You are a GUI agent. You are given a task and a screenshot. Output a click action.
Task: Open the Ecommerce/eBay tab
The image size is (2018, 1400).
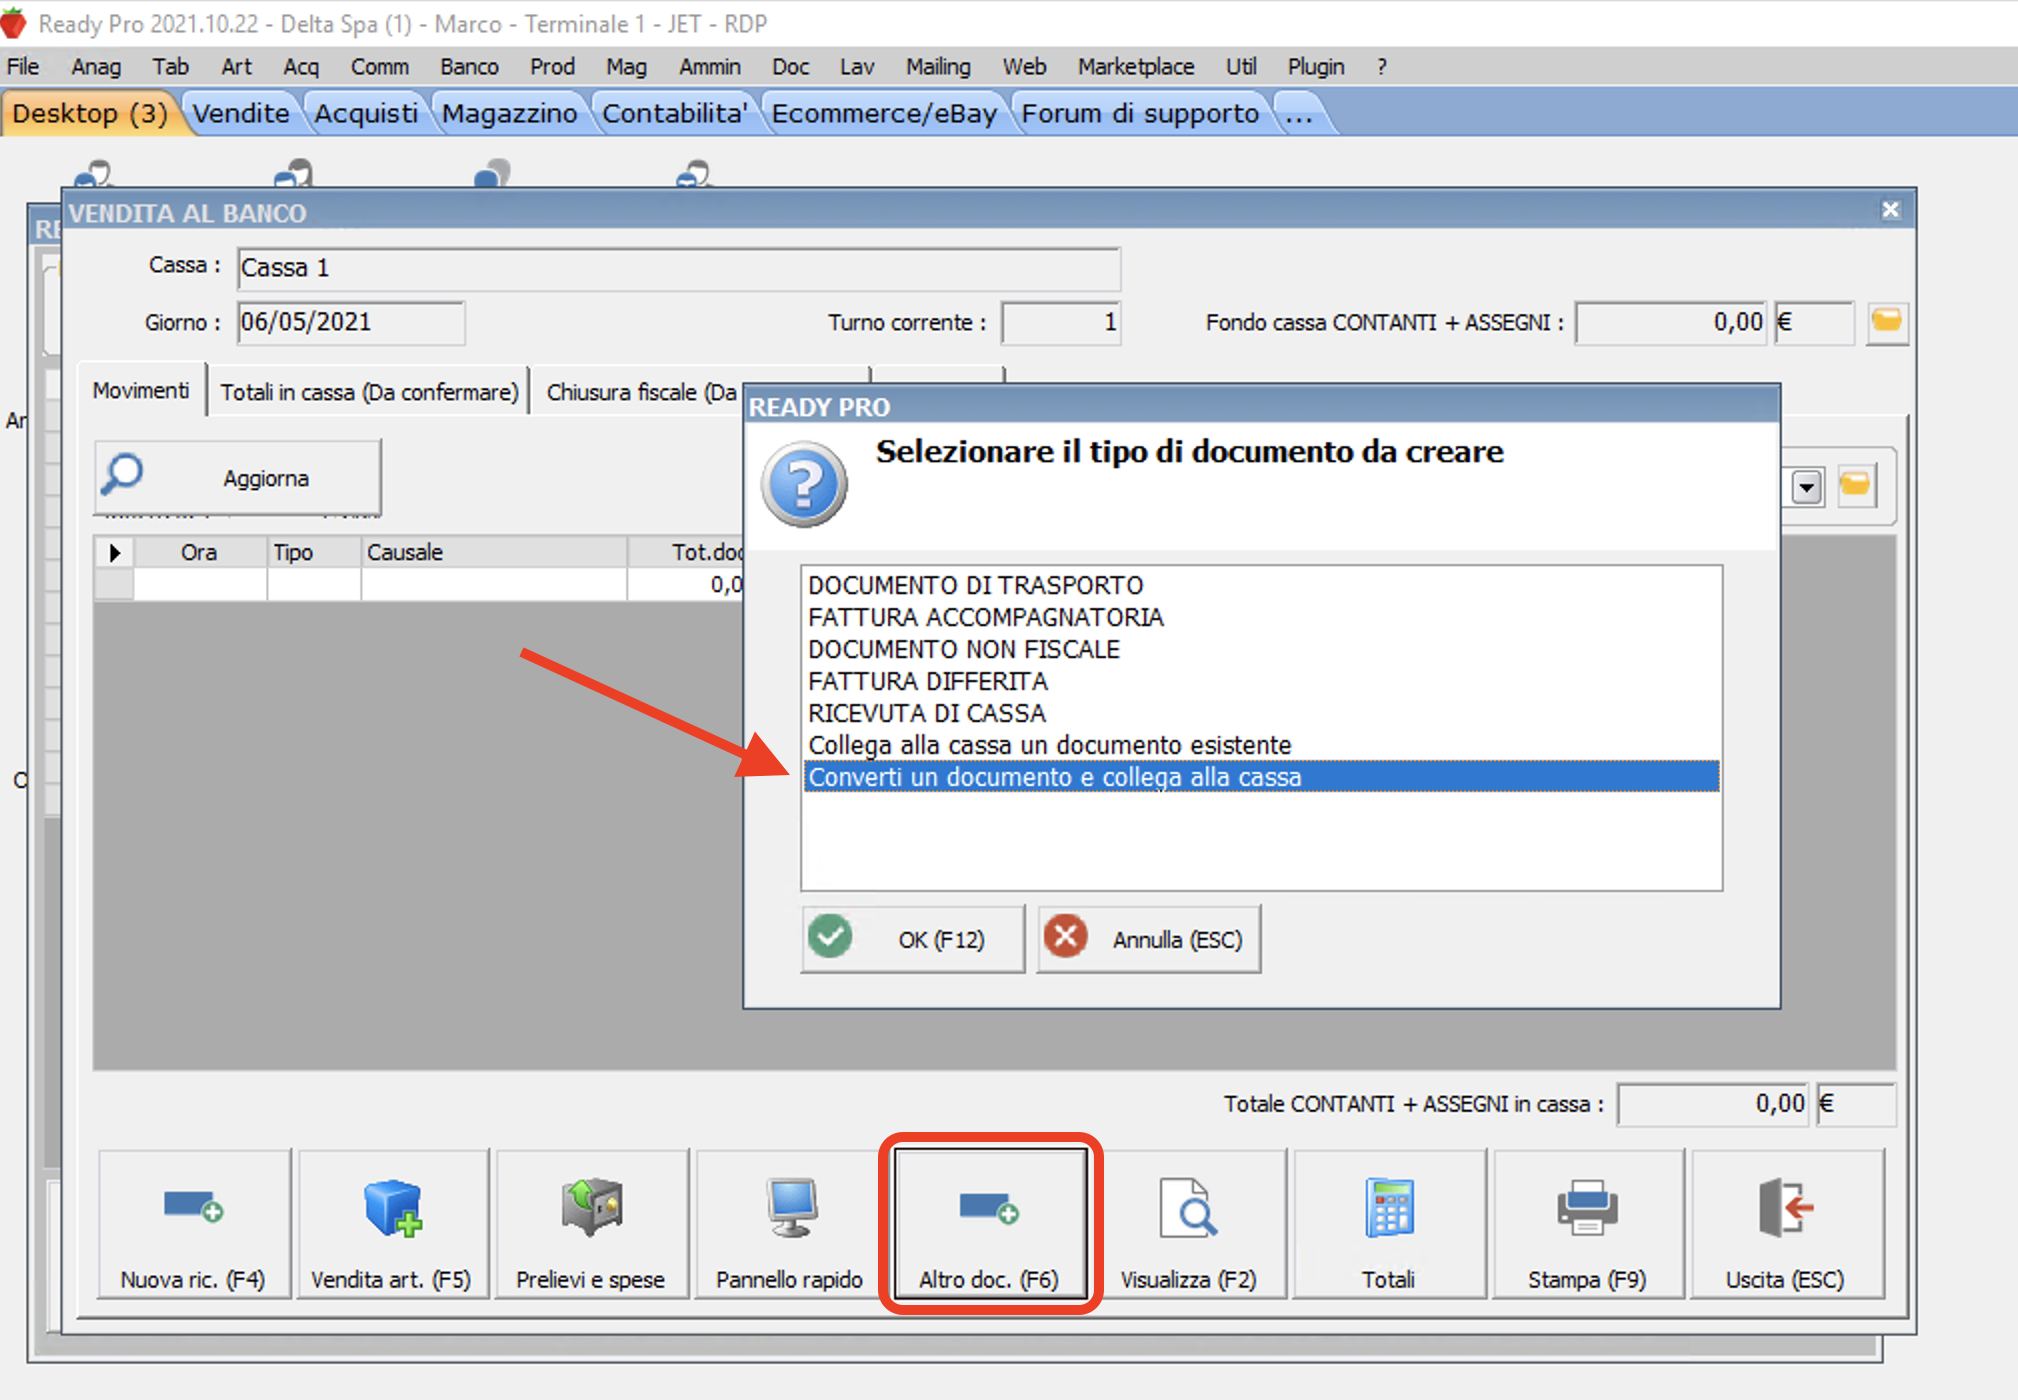pos(885,113)
